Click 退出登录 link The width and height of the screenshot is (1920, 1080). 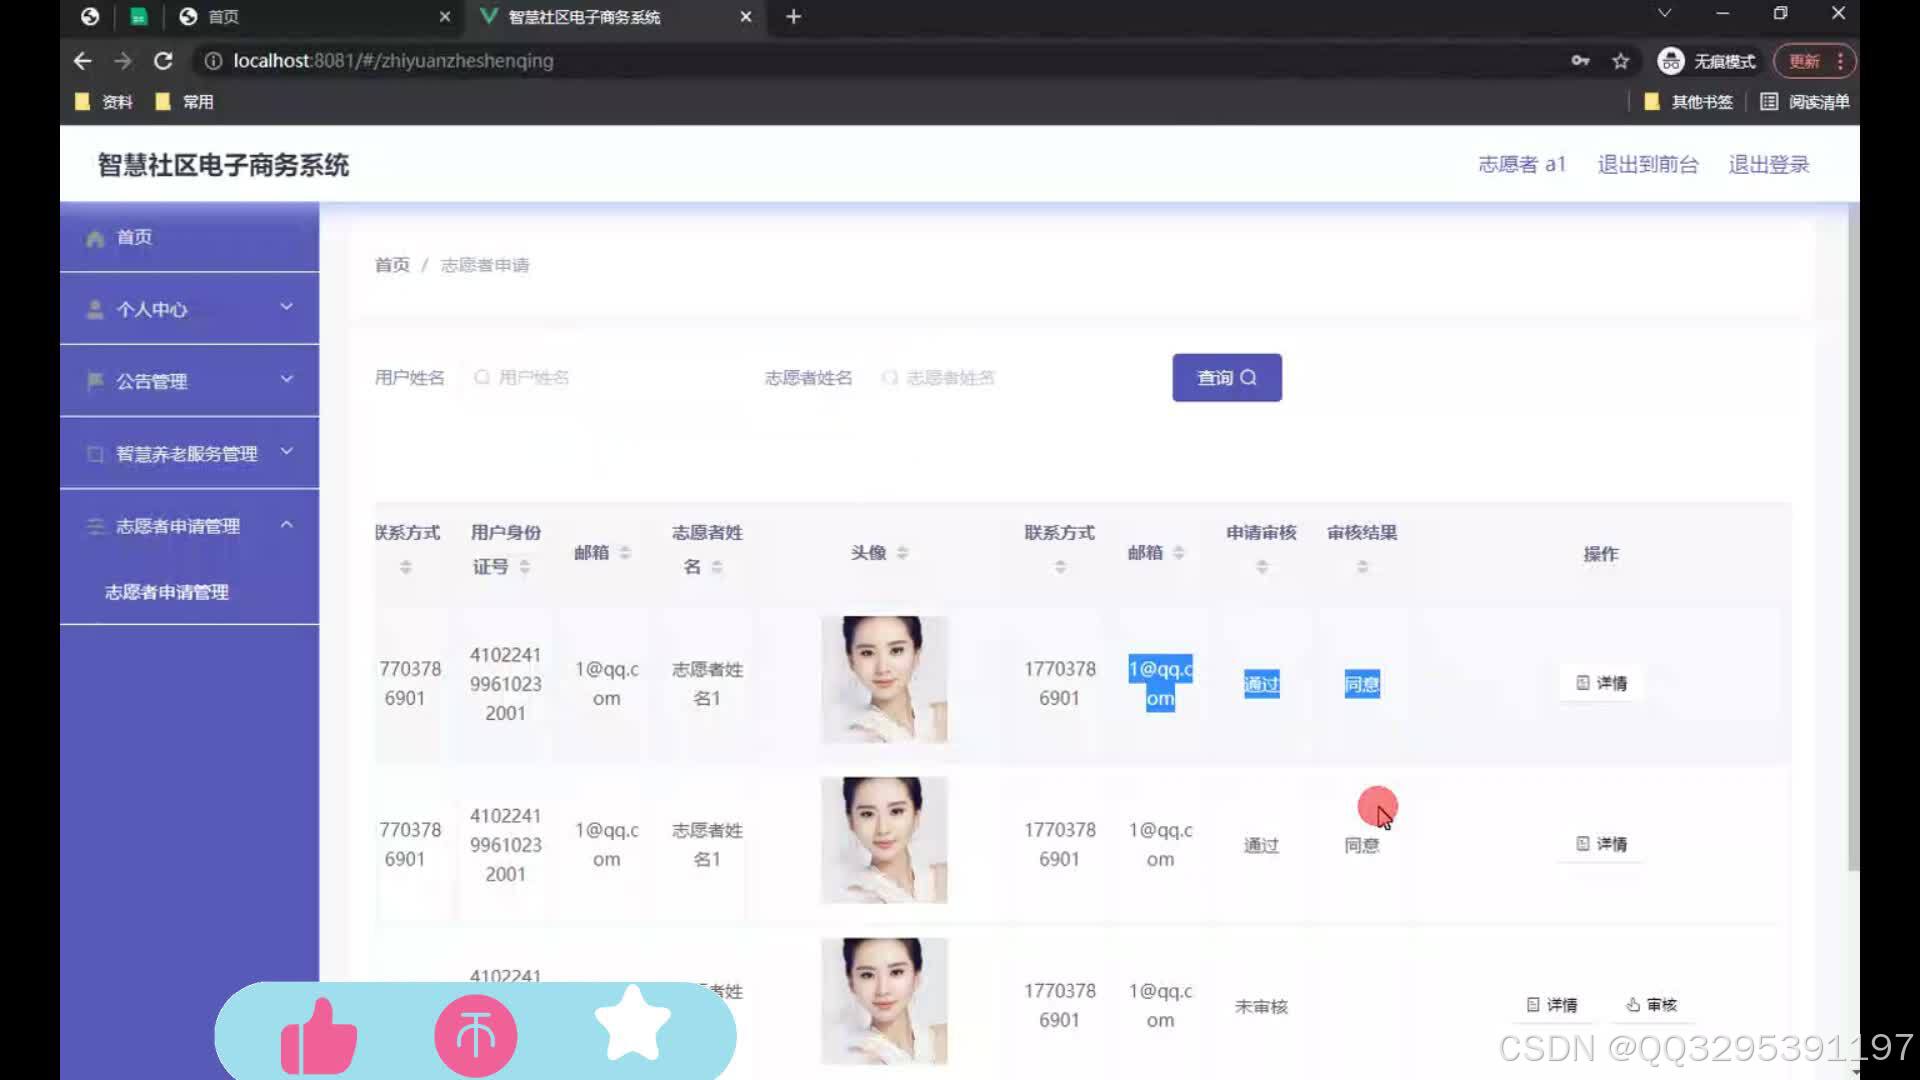tap(1769, 165)
